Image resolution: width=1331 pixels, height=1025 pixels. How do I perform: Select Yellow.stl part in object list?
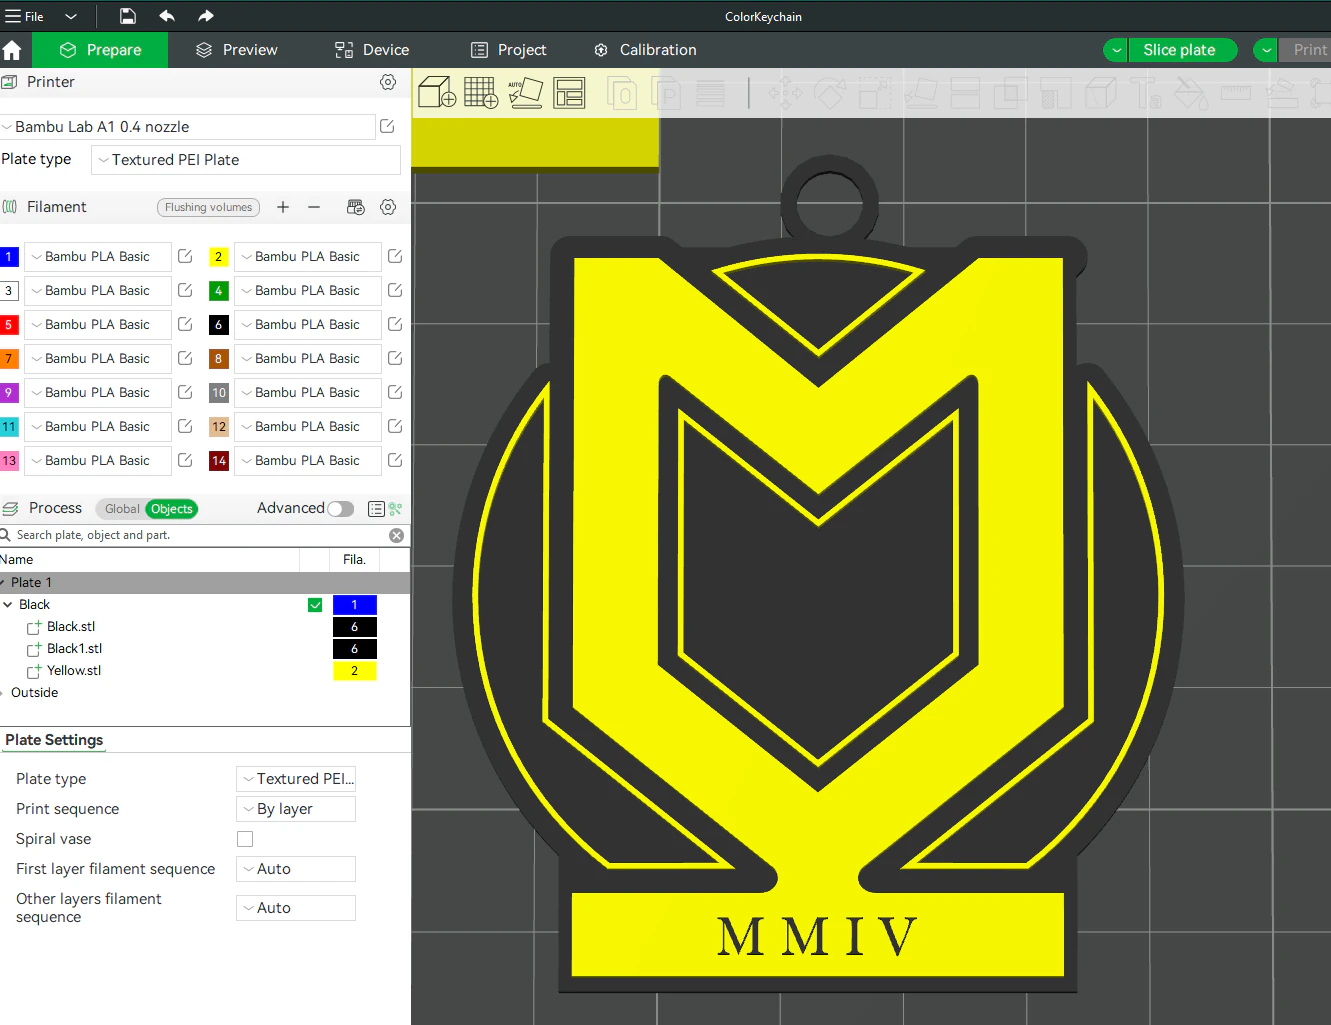(74, 671)
